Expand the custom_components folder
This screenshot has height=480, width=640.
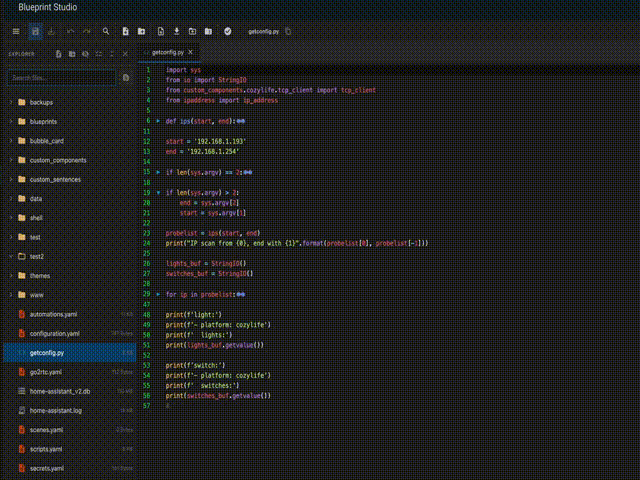[x=10, y=160]
